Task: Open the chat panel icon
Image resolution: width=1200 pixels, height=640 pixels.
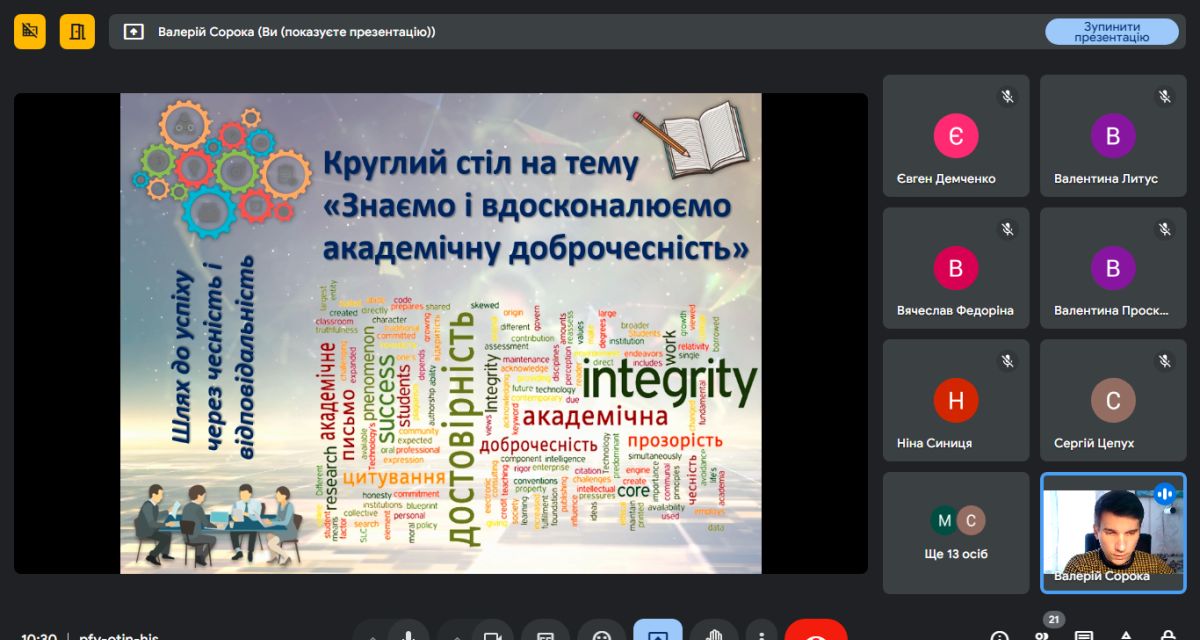Action: click(1083, 635)
